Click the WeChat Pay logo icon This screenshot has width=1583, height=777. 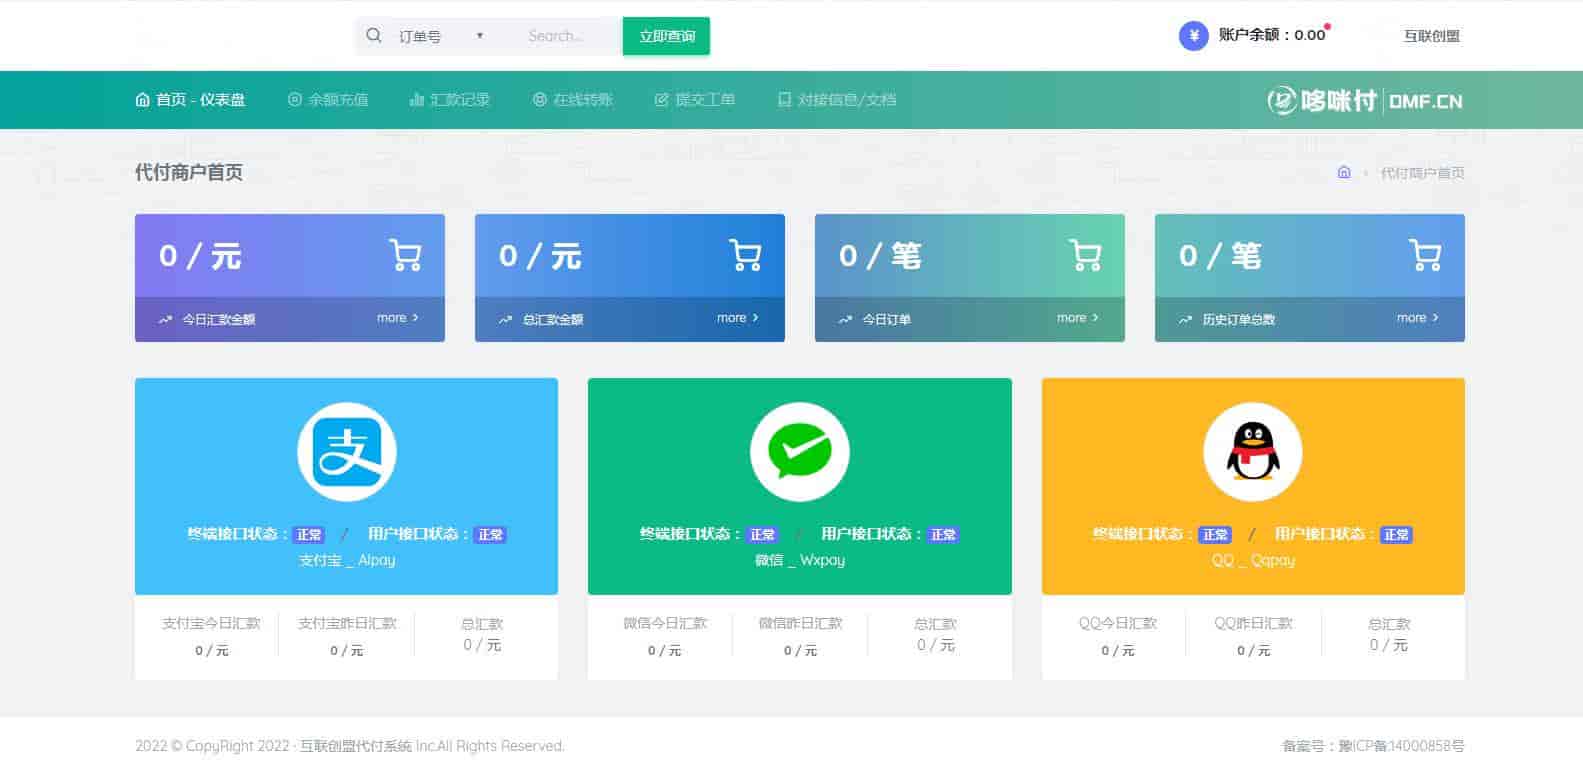coord(799,452)
